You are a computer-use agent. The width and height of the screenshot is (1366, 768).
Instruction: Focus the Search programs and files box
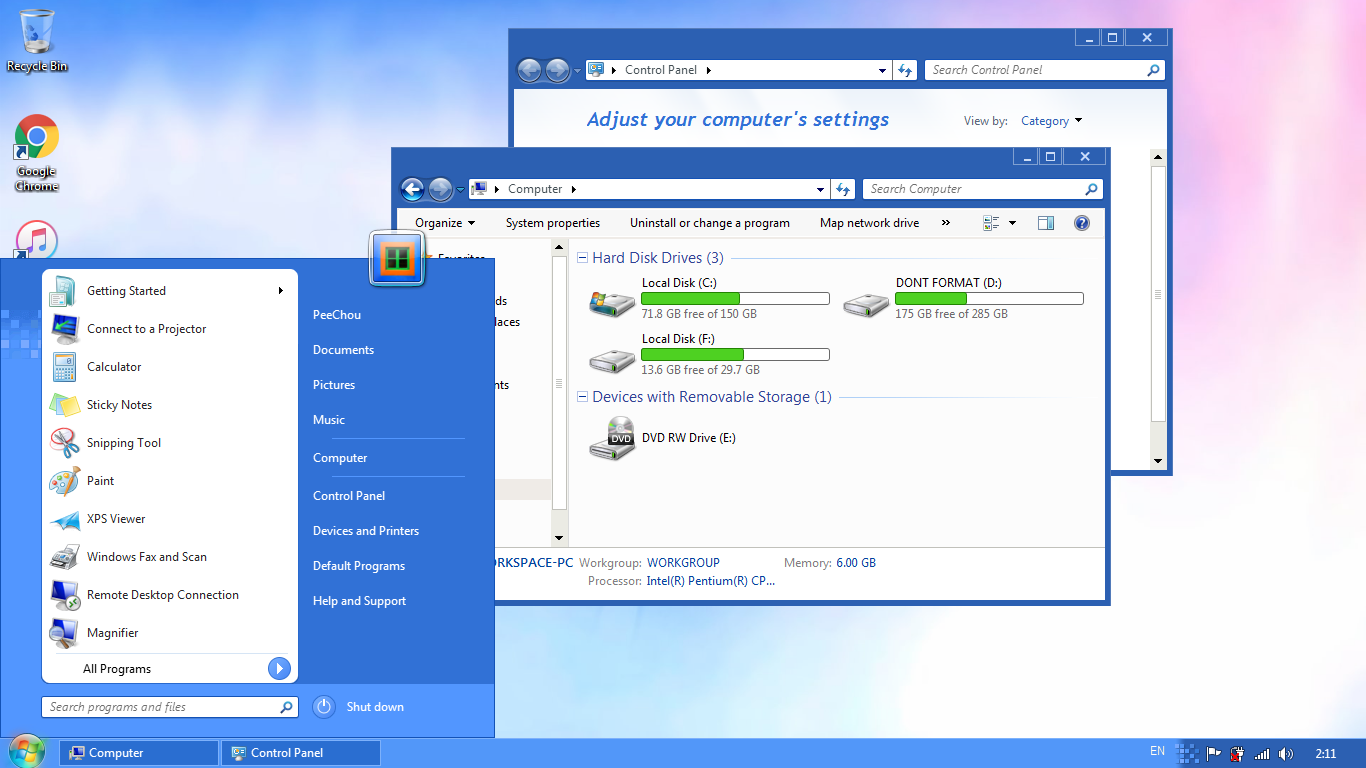170,707
